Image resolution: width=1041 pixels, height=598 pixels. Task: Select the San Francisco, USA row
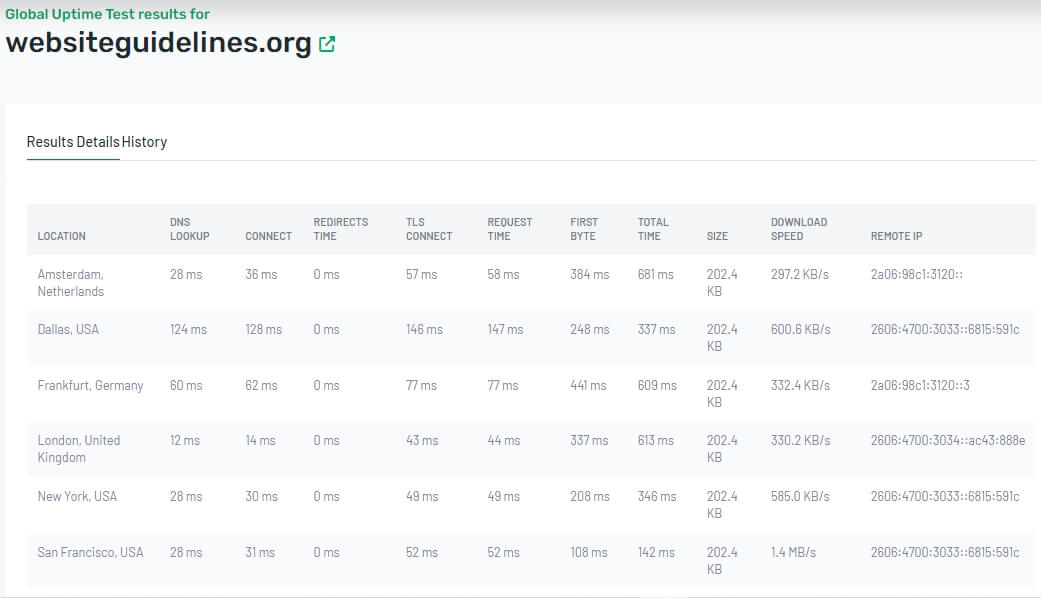coord(90,552)
